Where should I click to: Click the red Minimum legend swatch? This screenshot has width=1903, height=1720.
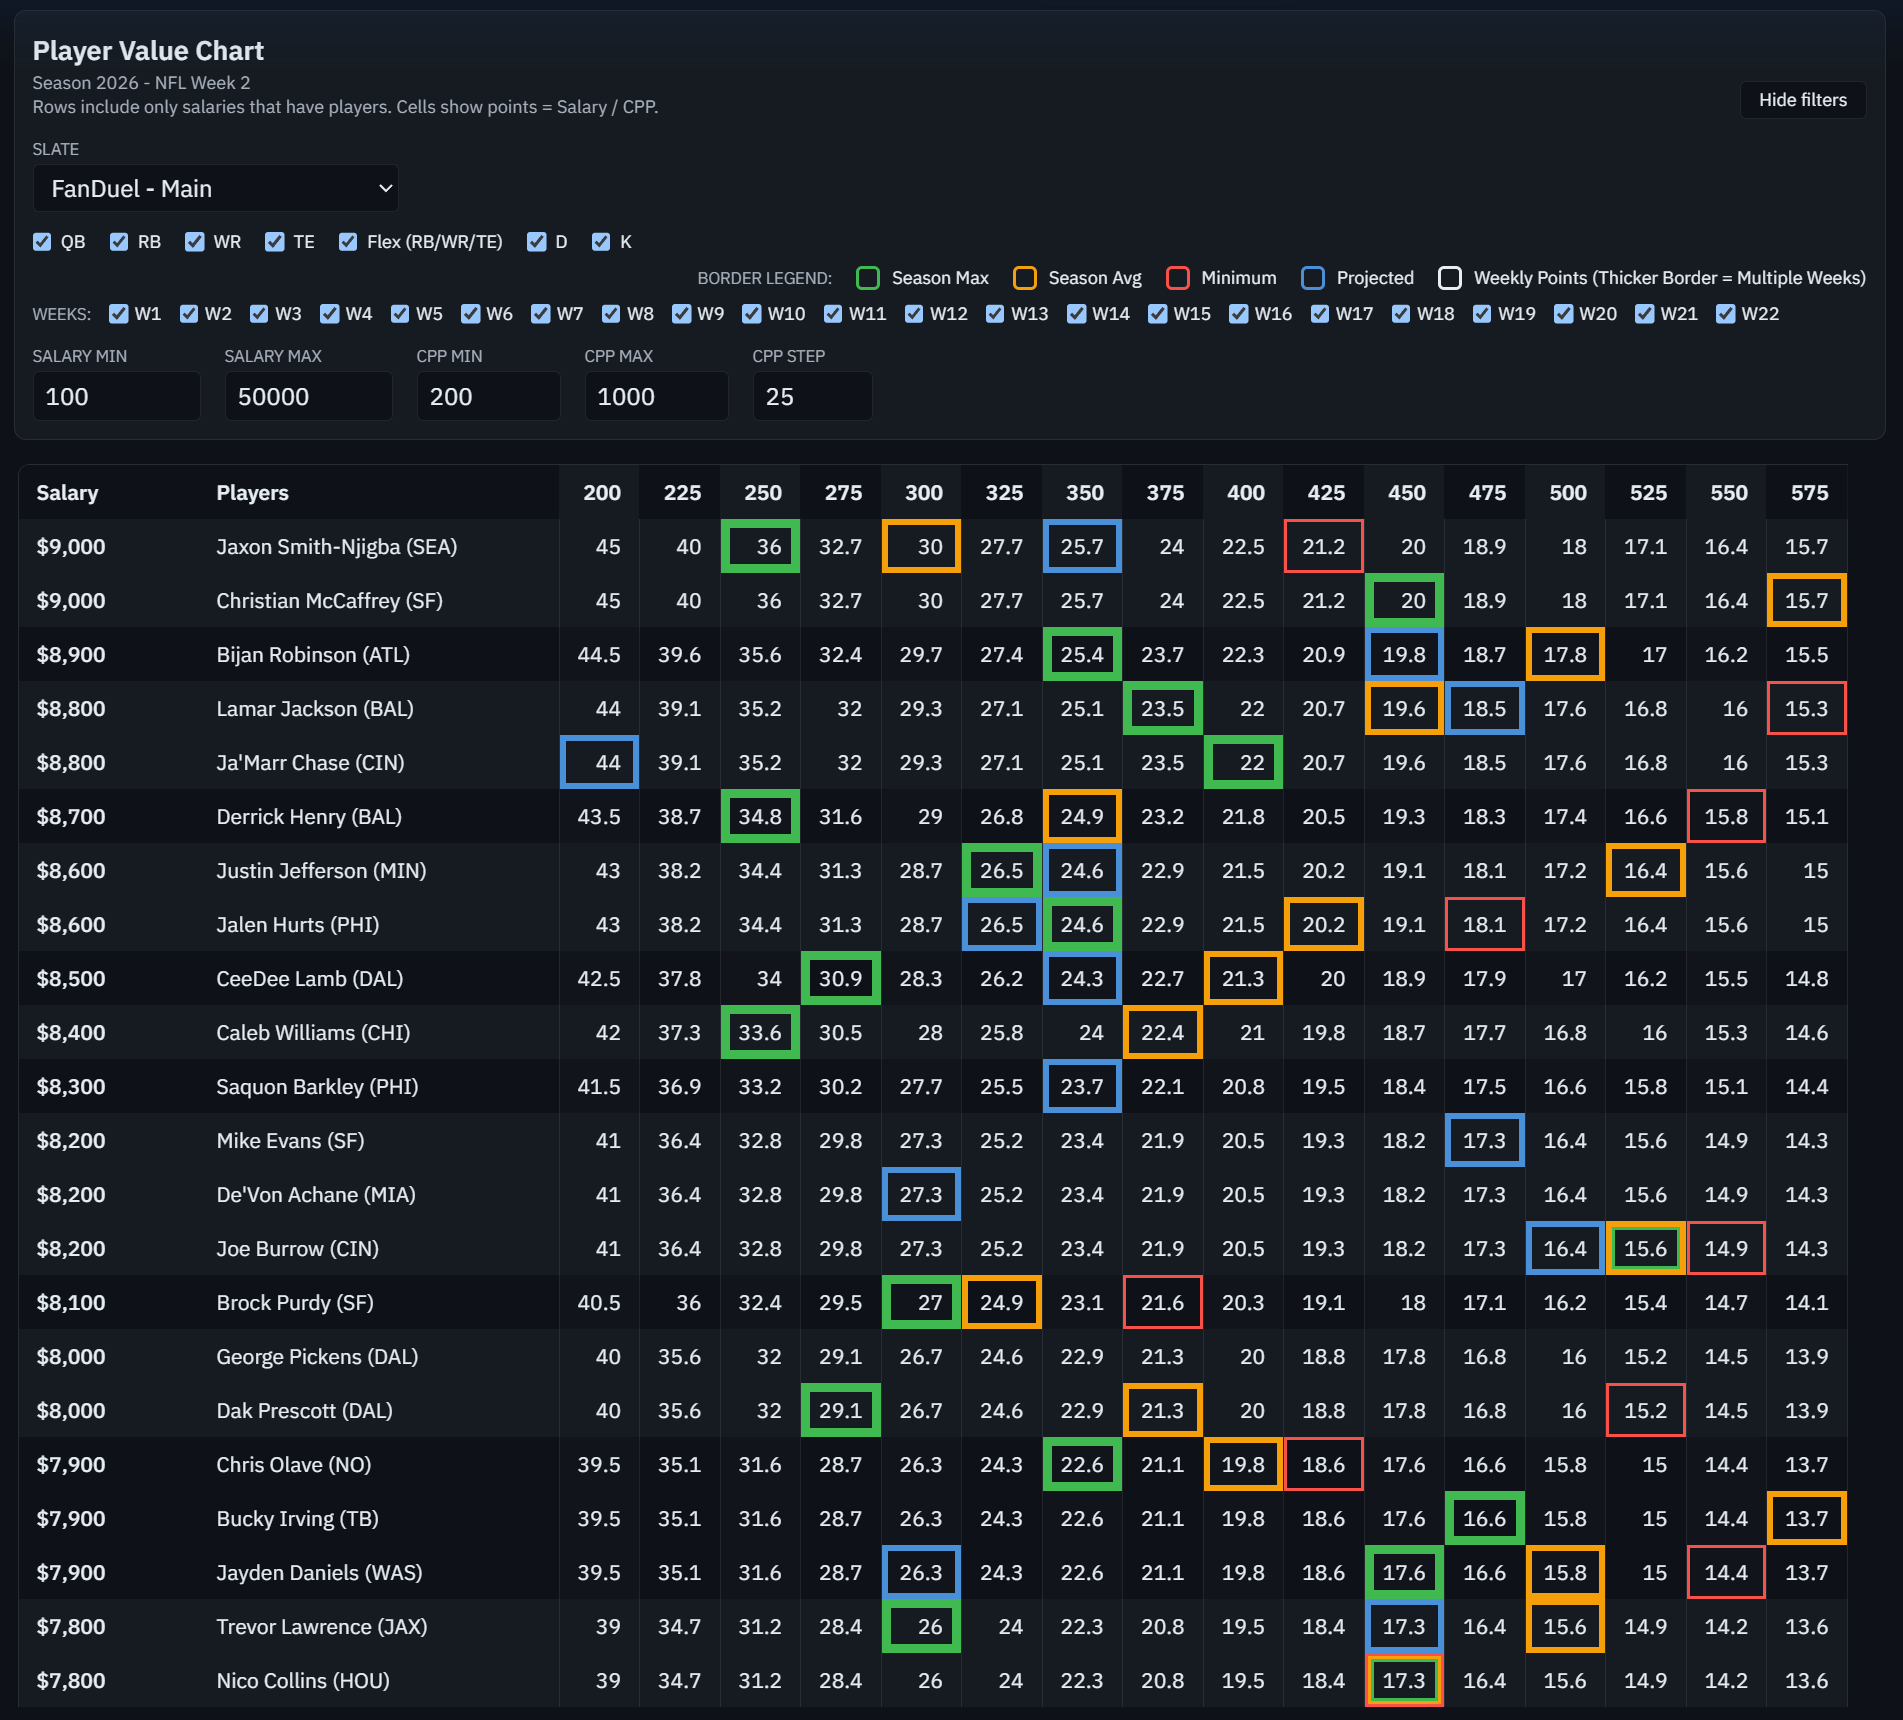click(x=1178, y=278)
